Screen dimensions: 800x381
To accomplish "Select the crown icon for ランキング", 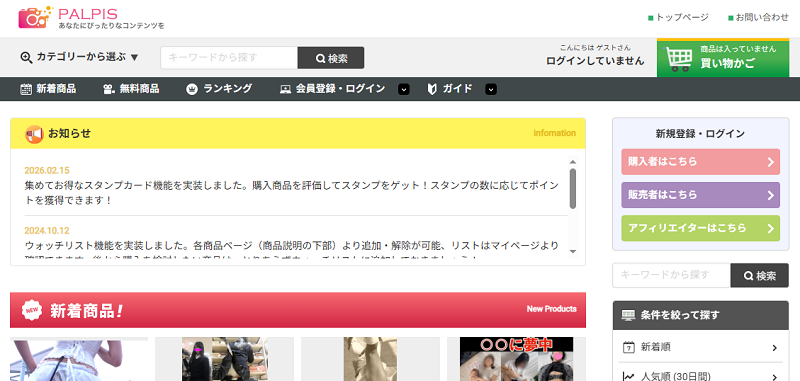I will (192, 89).
